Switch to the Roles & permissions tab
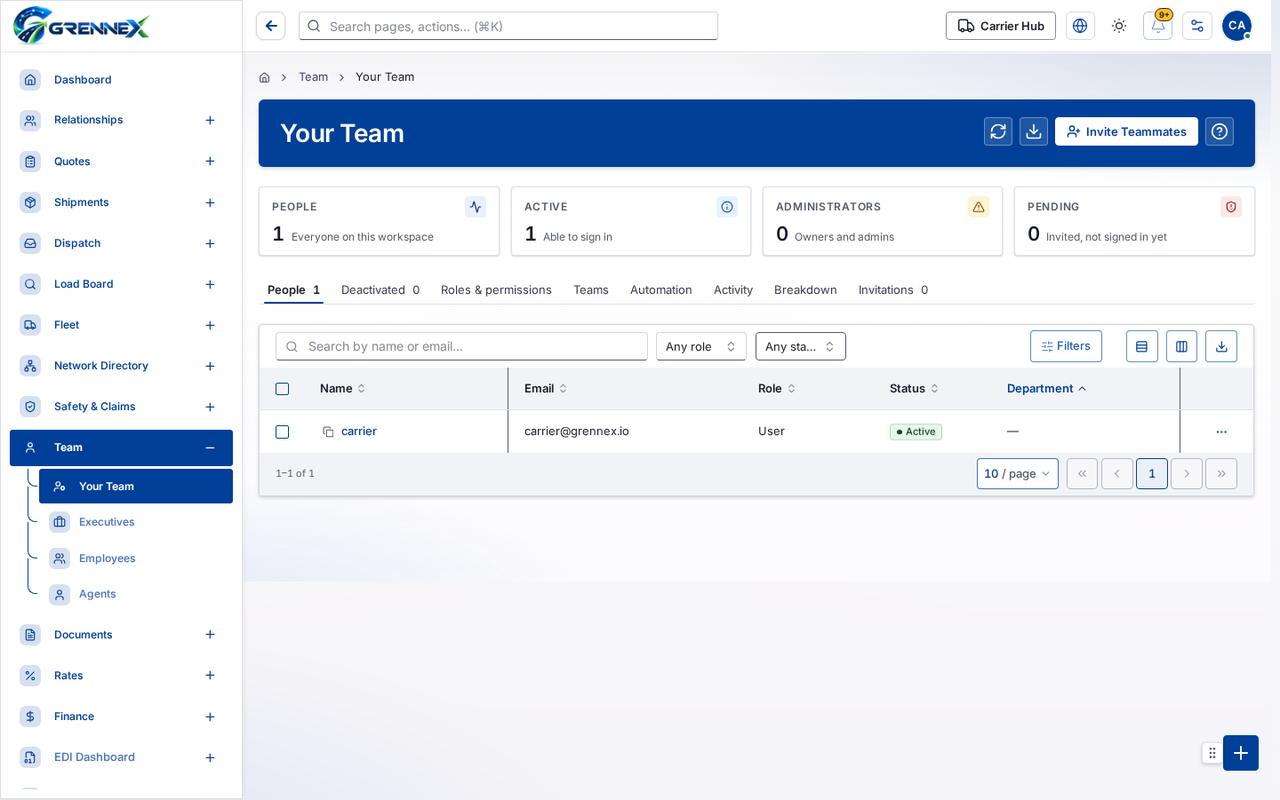The height and width of the screenshot is (800, 1280). 496,290
